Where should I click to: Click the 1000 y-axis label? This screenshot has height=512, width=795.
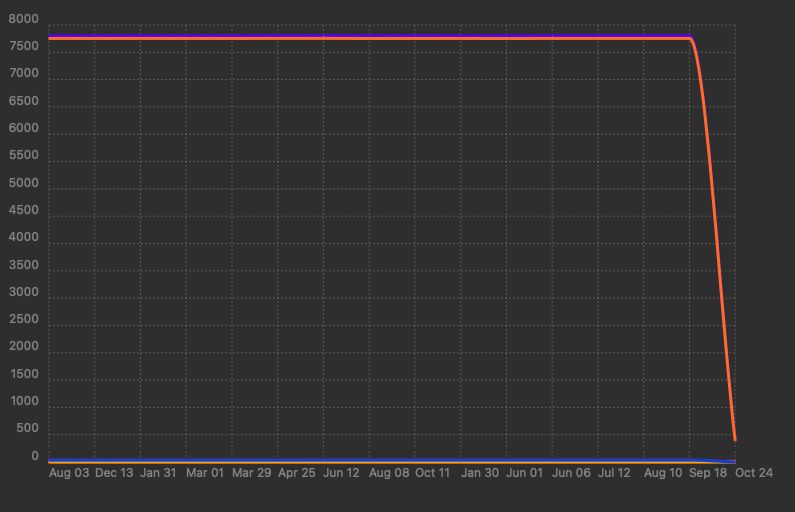[x=24, y=401]
